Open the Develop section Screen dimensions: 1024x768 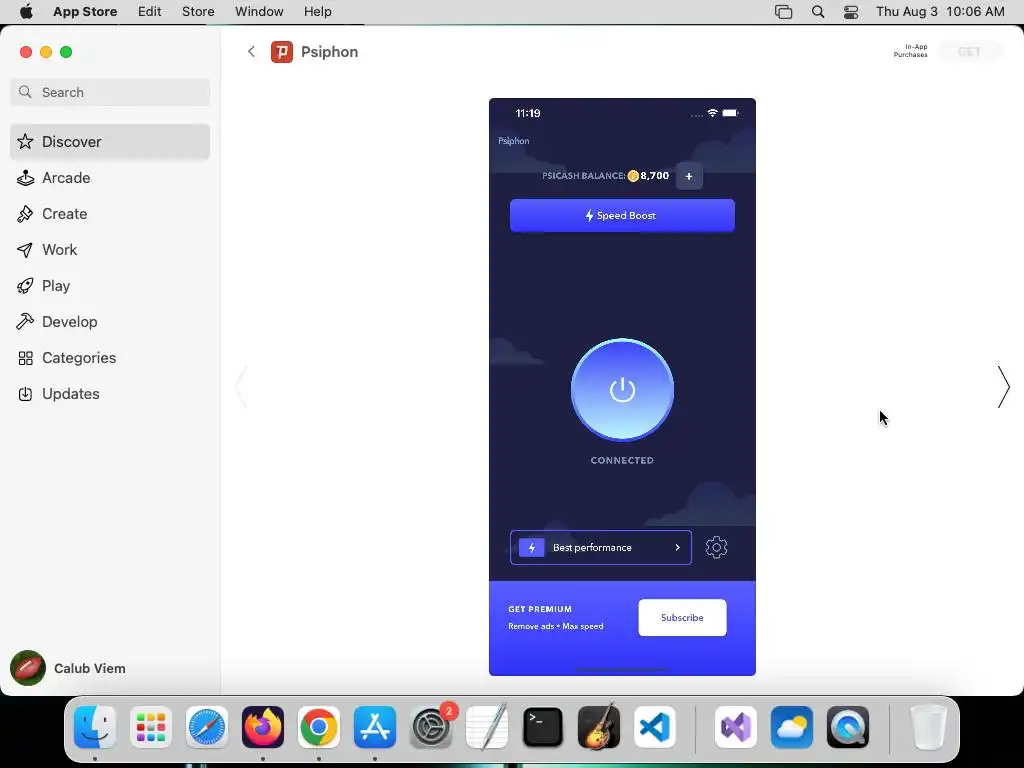pos(110,321)
